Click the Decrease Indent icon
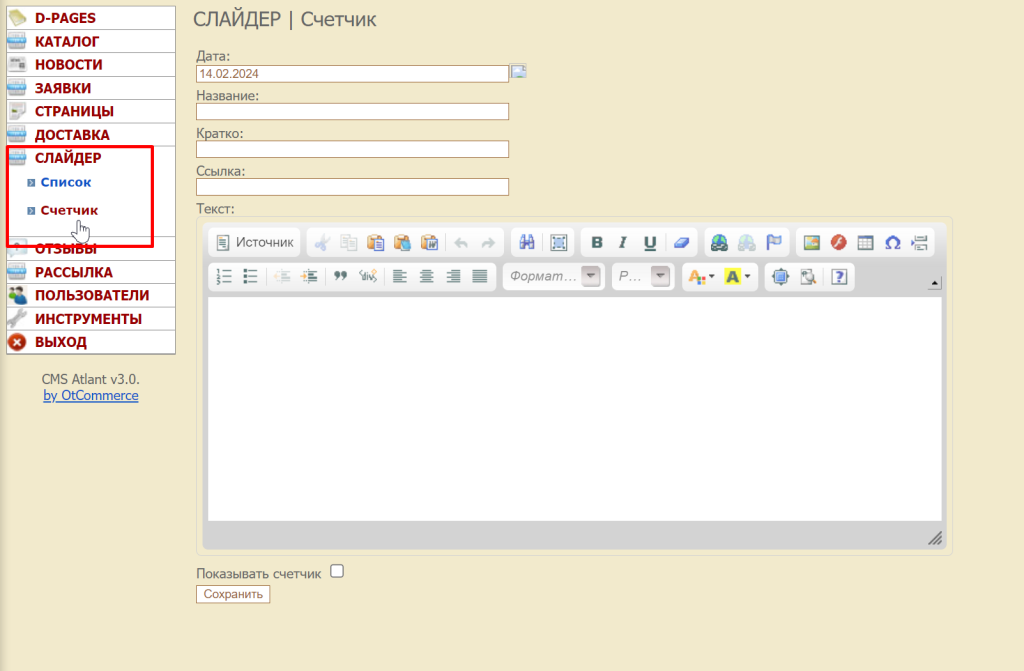The image size is (1024, 671). point(282,276)
